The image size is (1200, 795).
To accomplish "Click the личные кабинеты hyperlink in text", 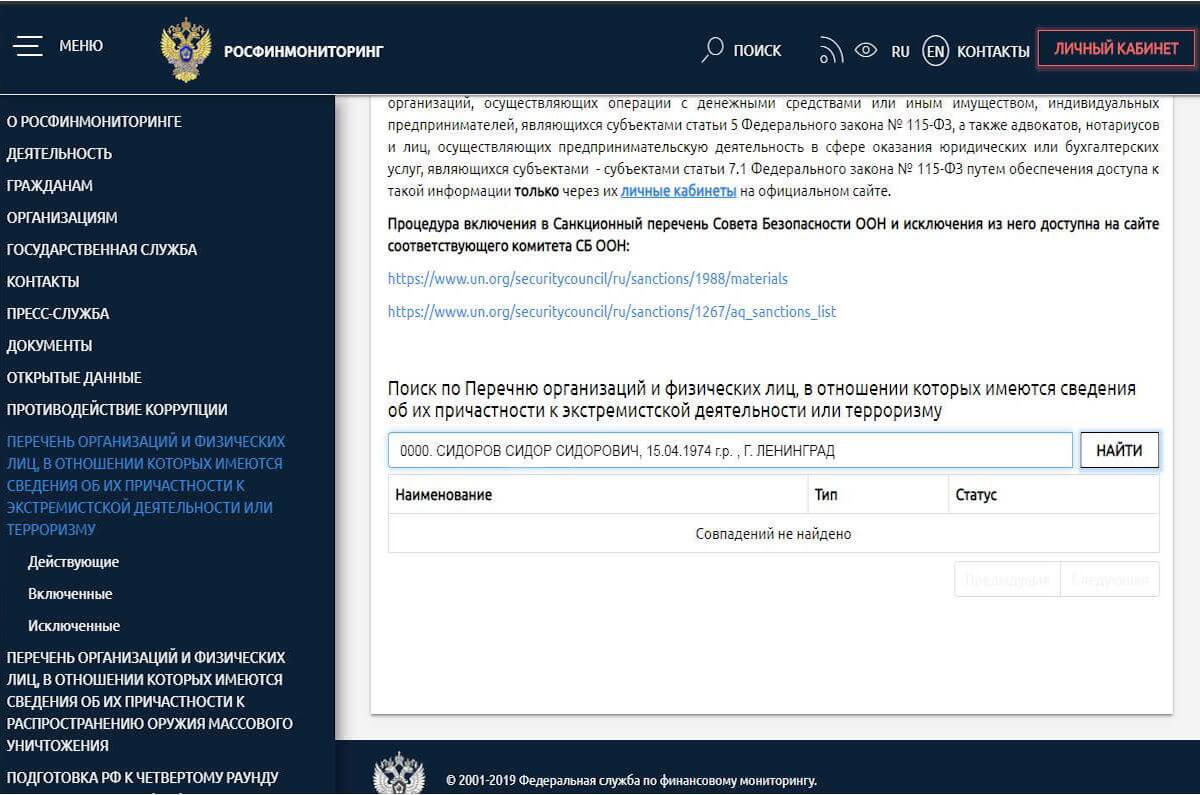I will point(678,191).
